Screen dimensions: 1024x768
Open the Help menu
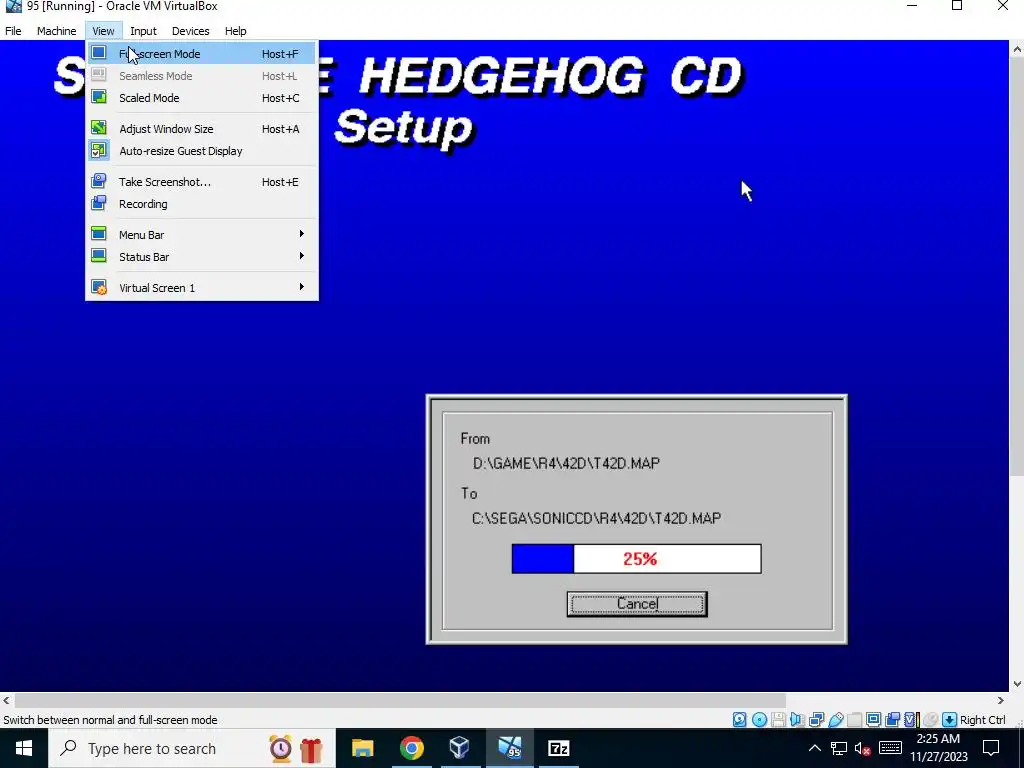coord(235,31)
